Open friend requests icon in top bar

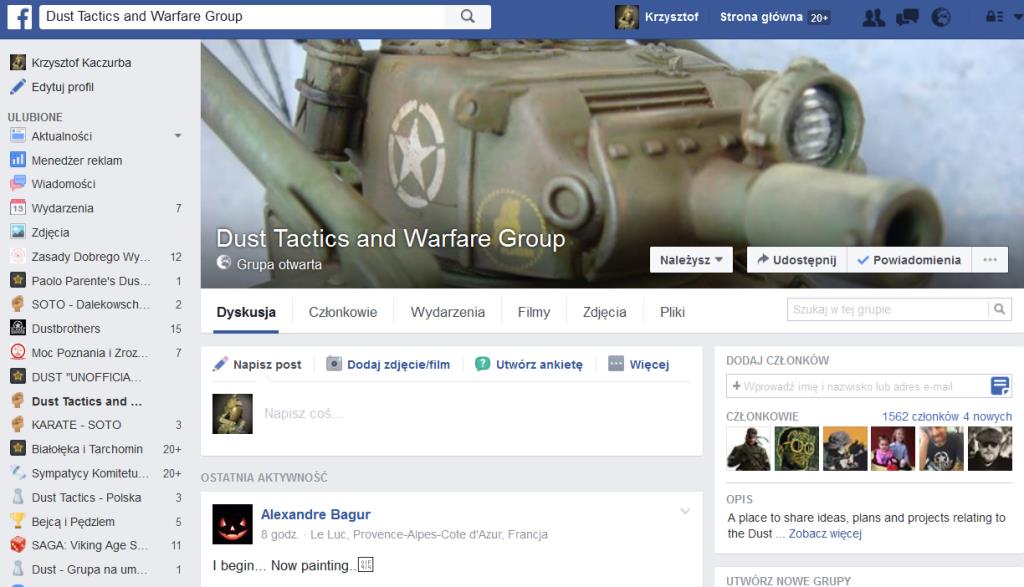pyautogui.click(x=873, y=18)
